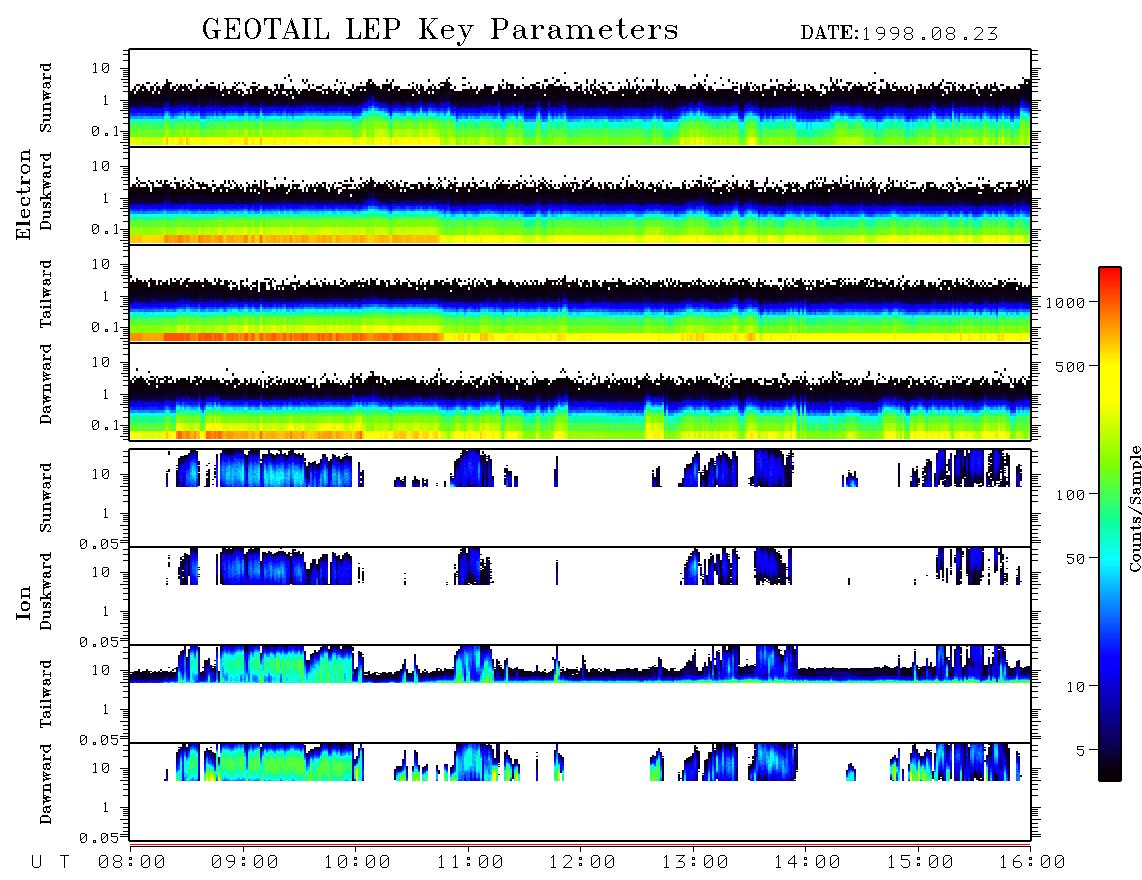Select the Ion 'Tailward' axis label
The height and width of the screenshot is (880, 1142).
click(46, 694)
